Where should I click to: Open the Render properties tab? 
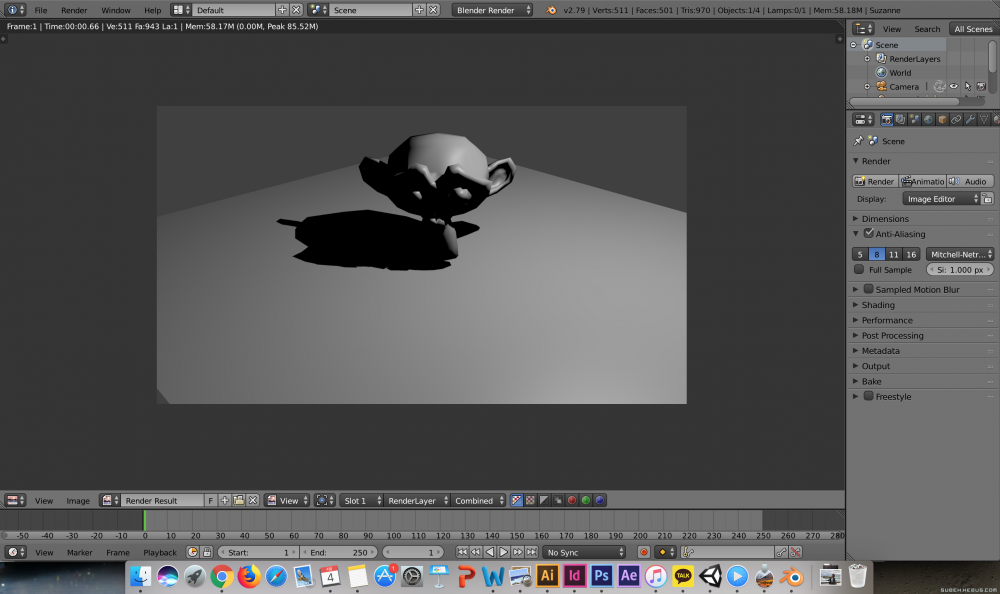(x=886, y=119)
